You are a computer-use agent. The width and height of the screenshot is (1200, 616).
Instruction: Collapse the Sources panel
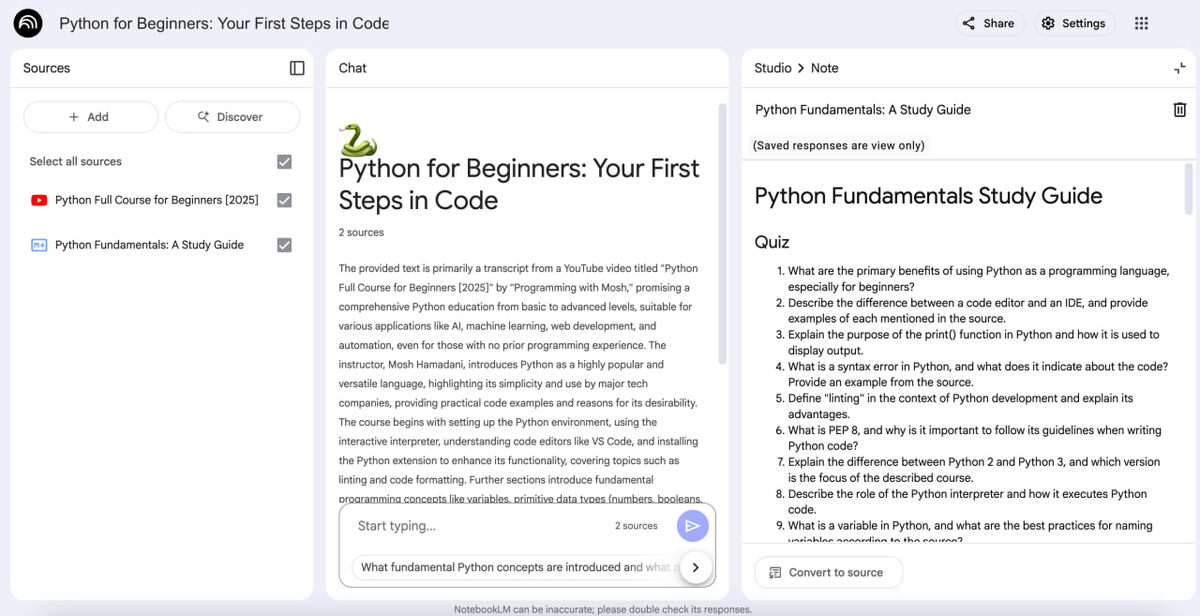(297, 68)
